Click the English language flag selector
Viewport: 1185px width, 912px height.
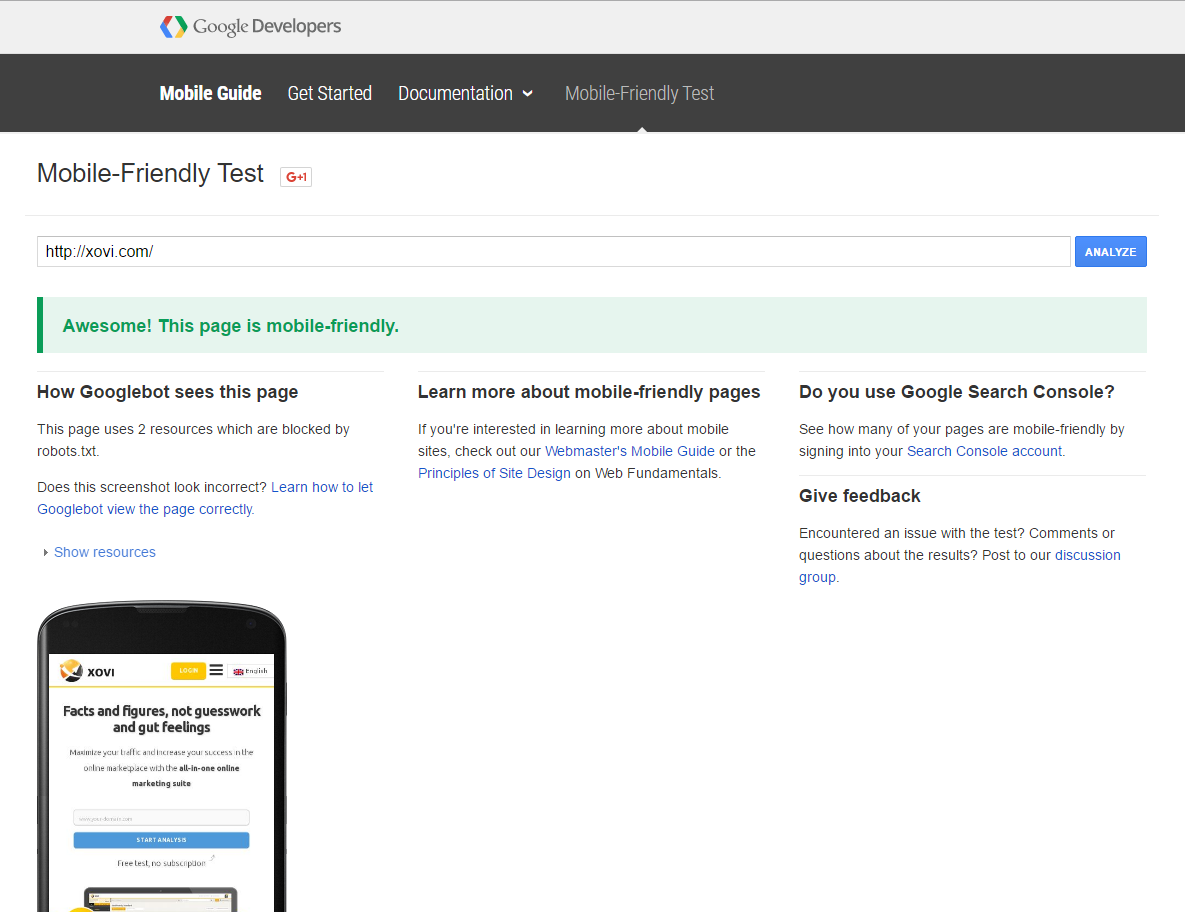(x=250, y=671)
